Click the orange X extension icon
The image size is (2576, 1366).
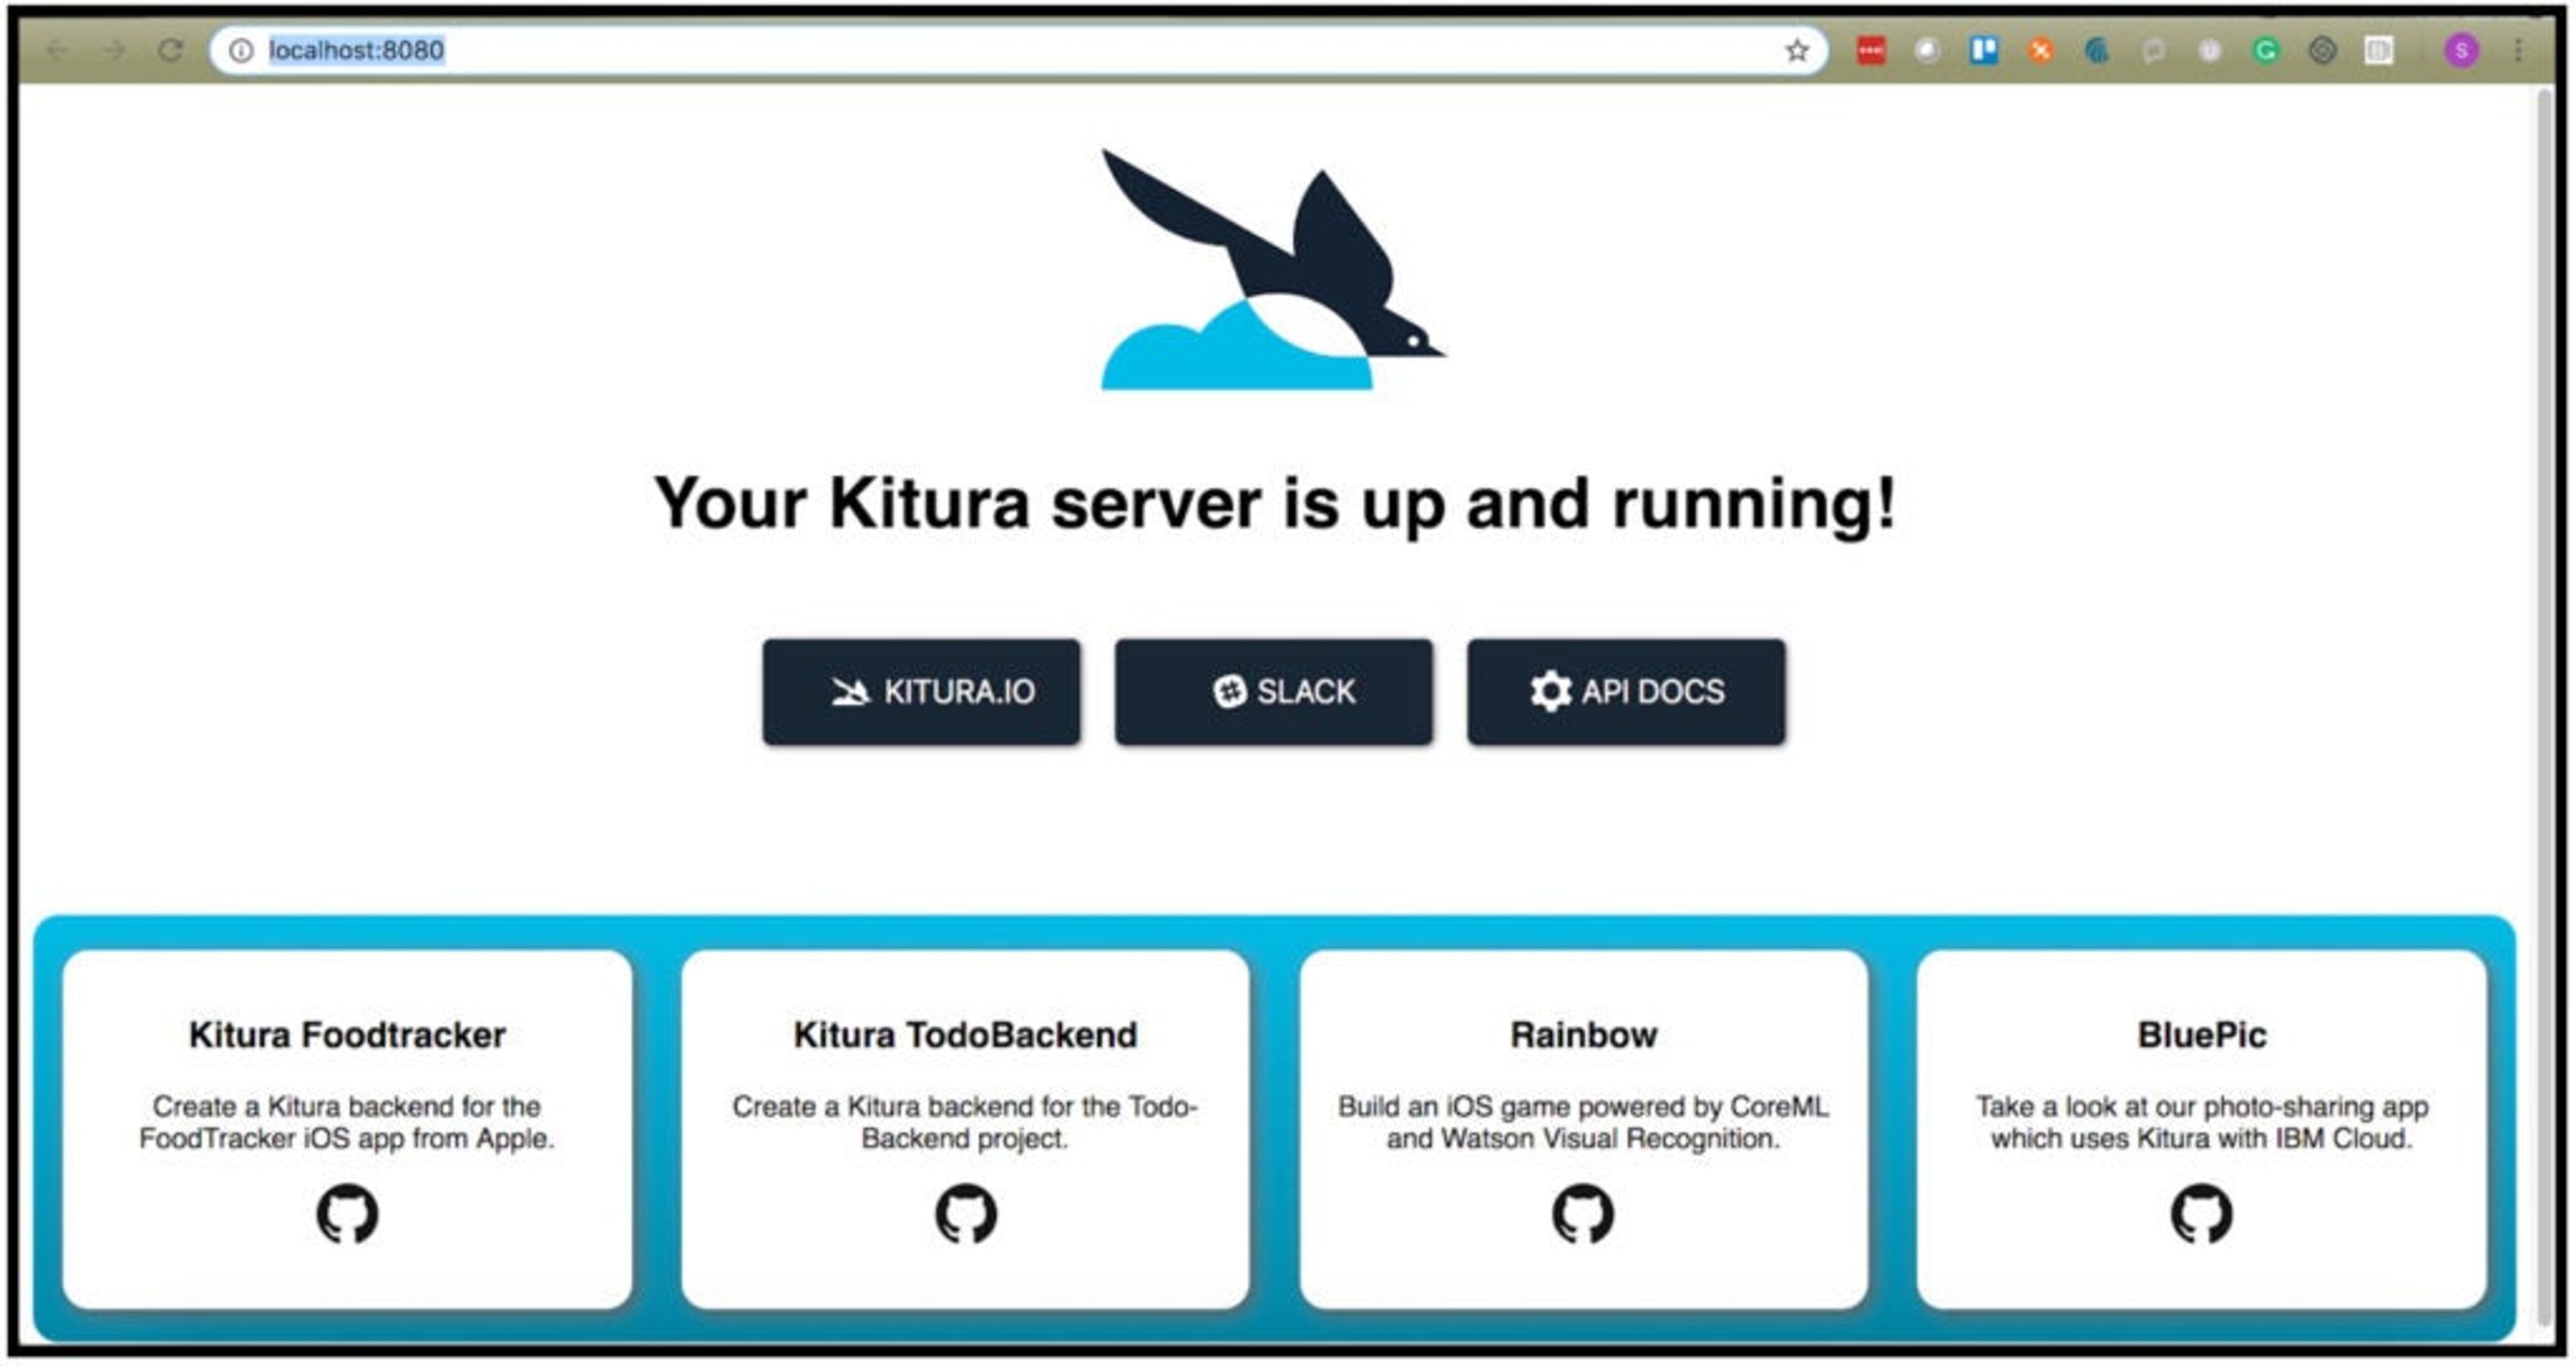tap(2041, 50)
